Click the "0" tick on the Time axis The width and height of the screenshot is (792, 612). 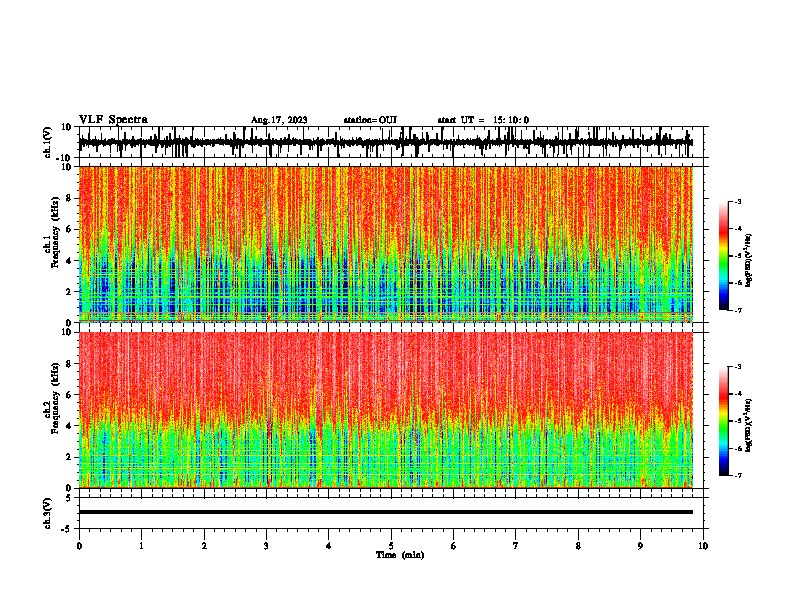[x=79, y=546]
